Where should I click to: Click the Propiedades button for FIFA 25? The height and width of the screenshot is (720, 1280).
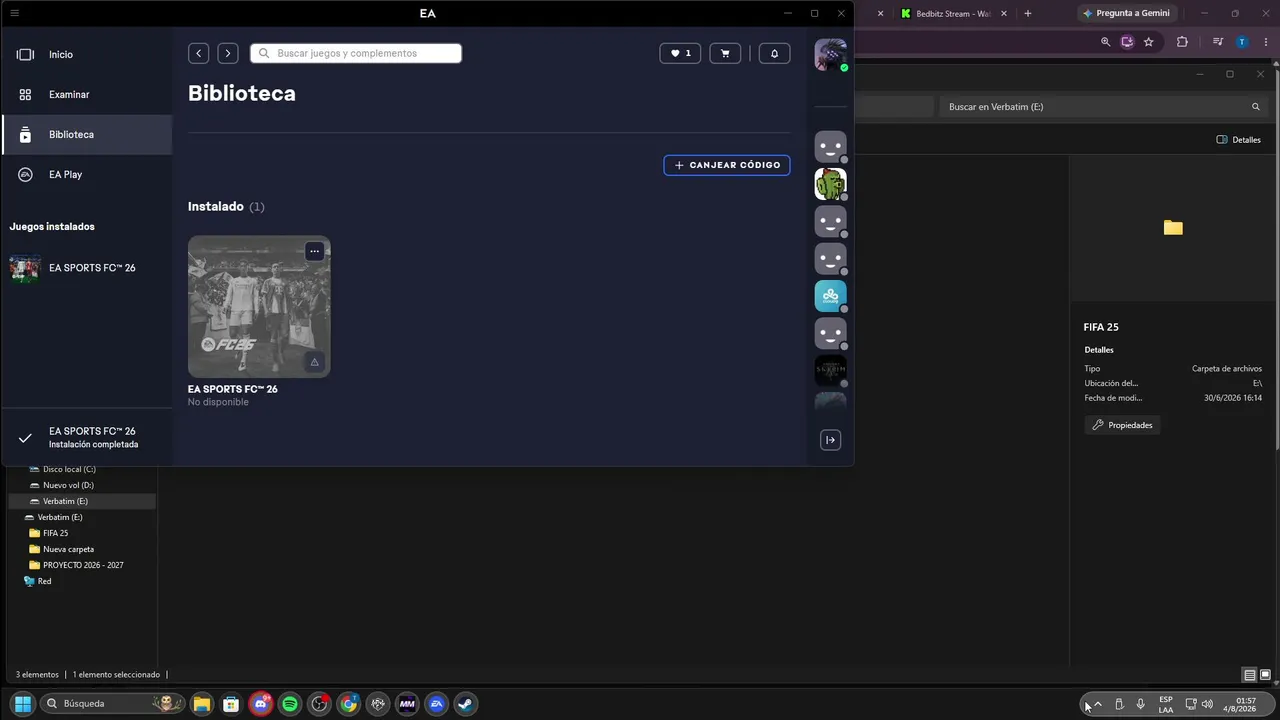tap(1123, 425)
